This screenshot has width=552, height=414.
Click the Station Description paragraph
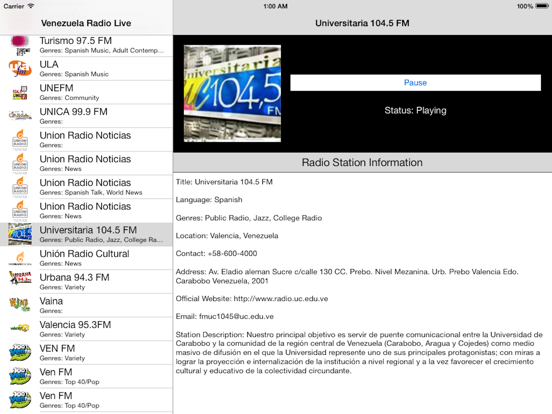coord(359,352)
